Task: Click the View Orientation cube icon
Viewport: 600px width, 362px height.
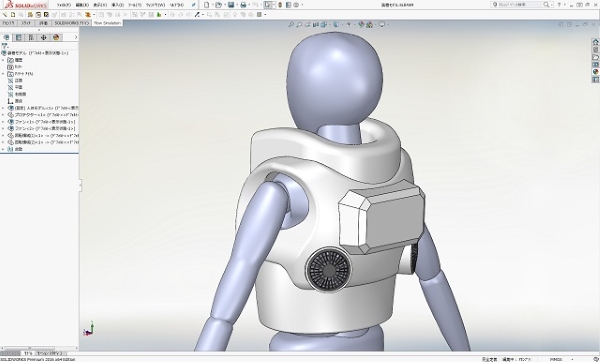Action: (324, 24)
